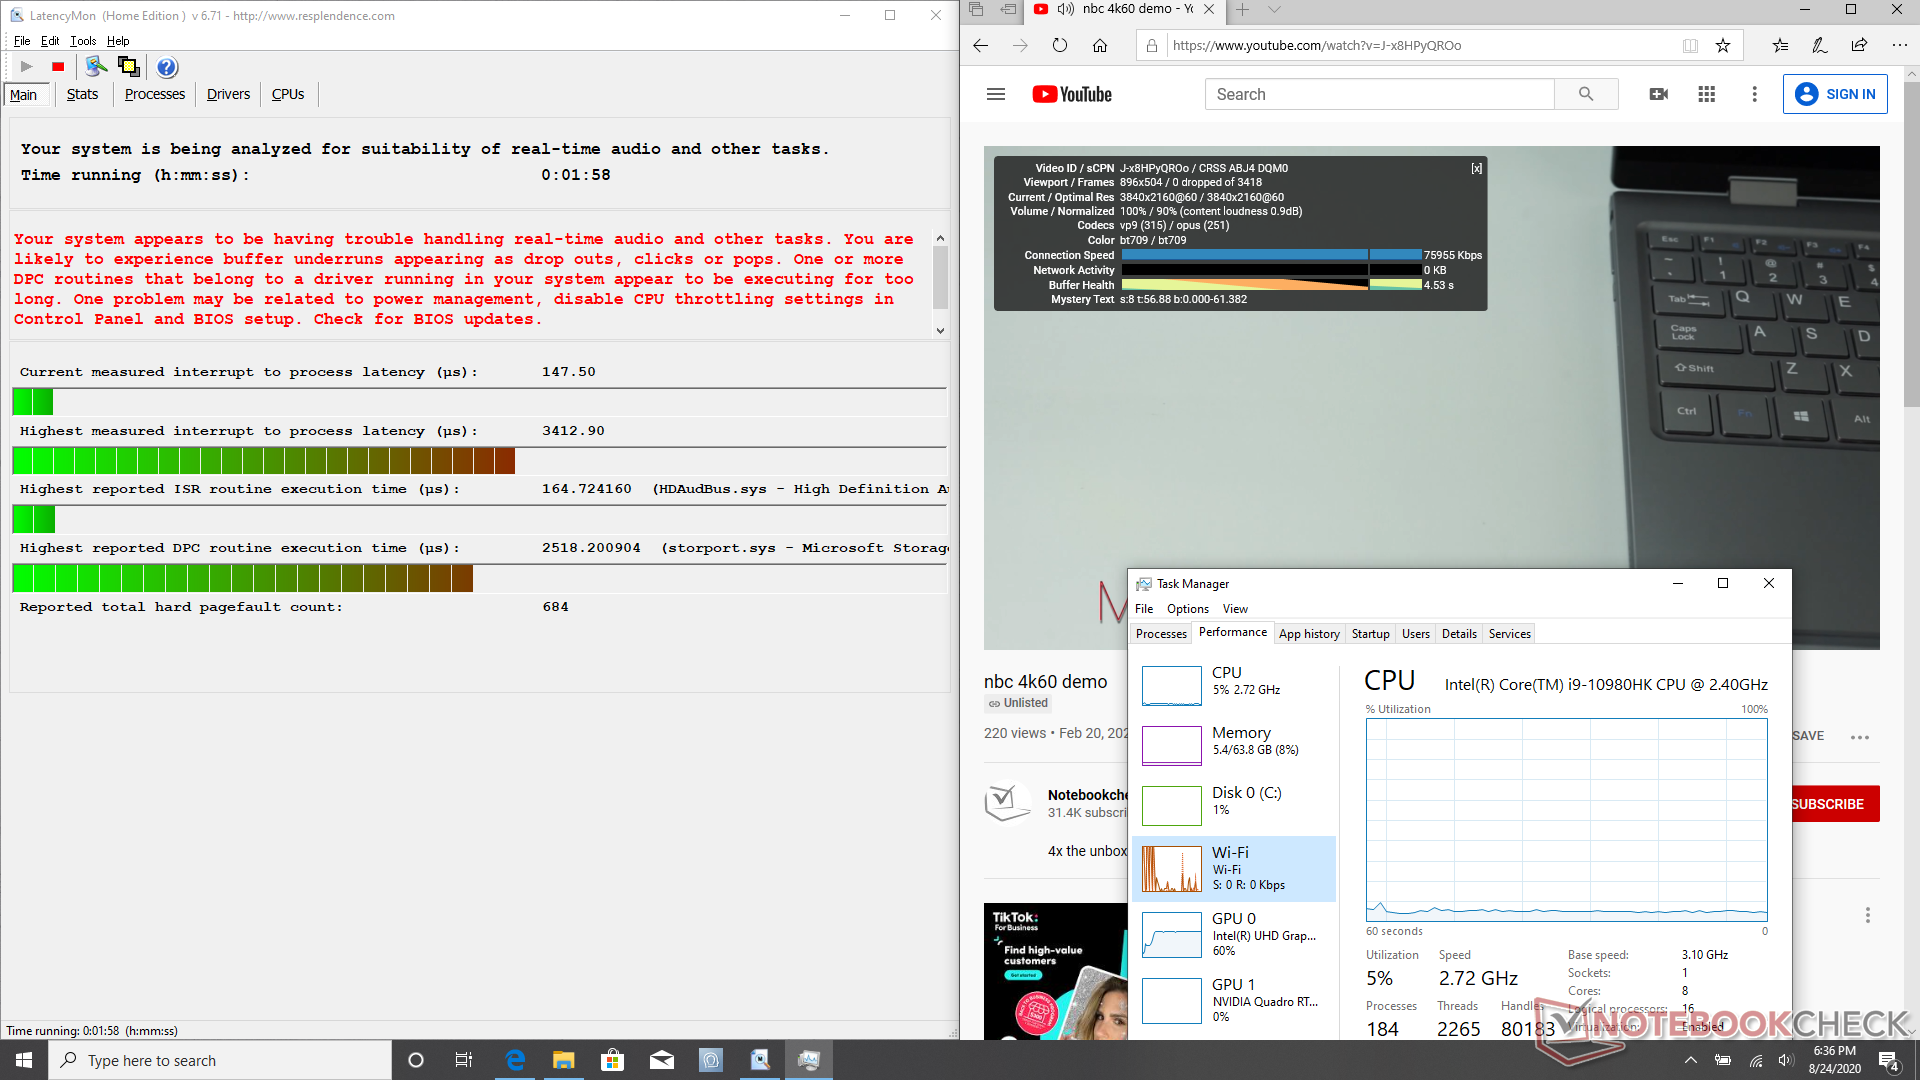Refresh the Edge browser page
The width and height of the screenshot is (1920, 1080).
point(1059,45)
